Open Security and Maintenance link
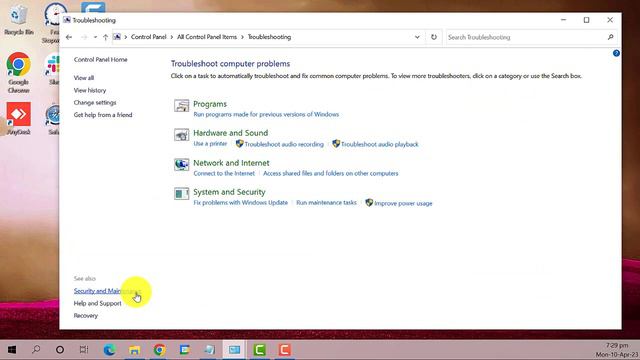Viewport: 640px width, 360px height. coord(107,291)
